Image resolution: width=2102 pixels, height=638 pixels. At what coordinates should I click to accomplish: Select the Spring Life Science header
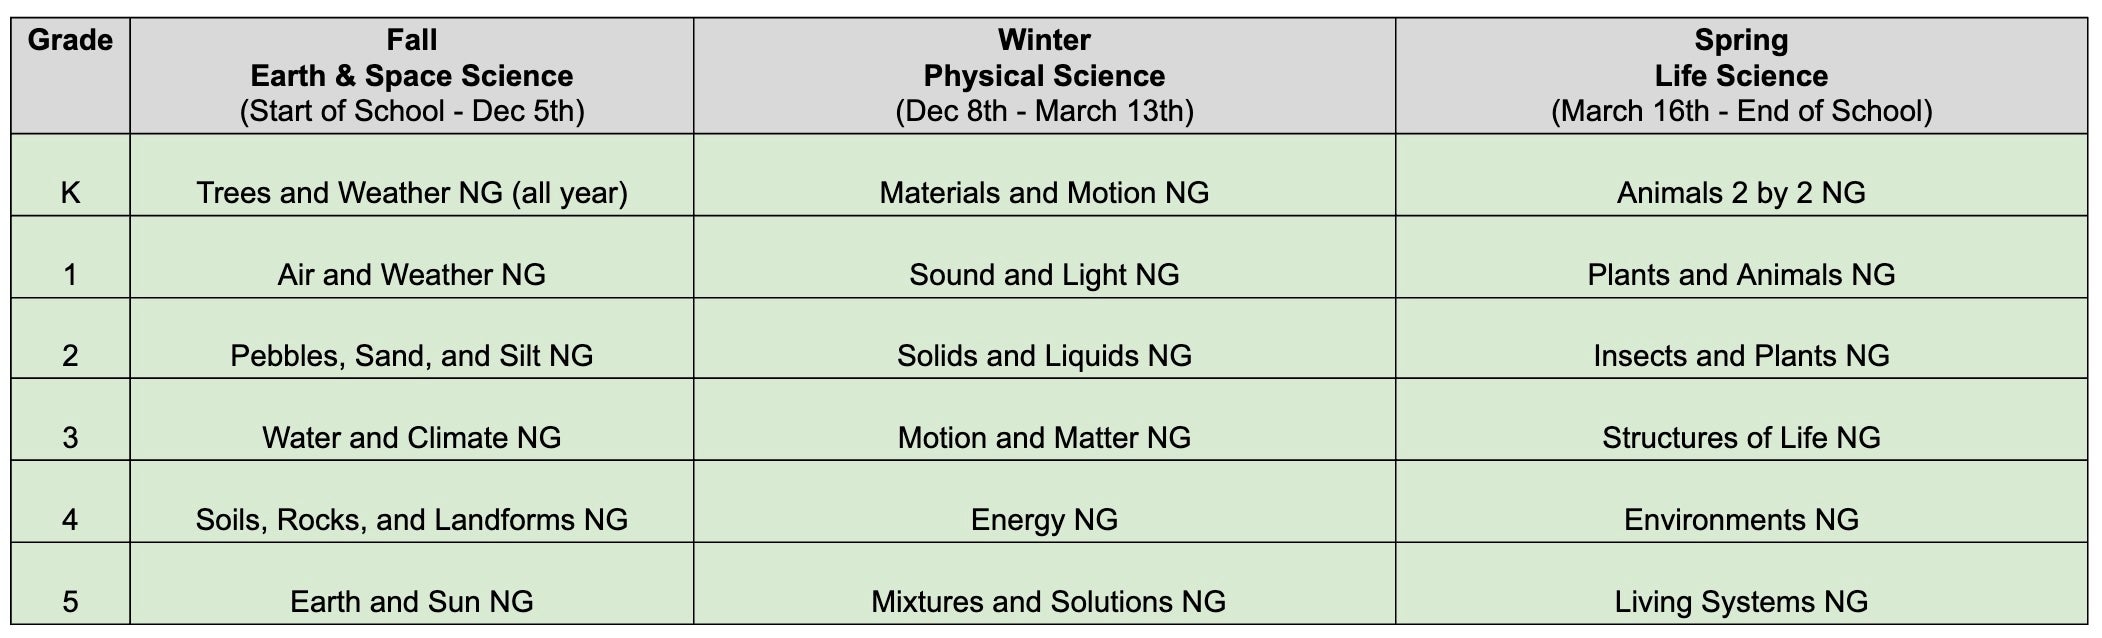tap(1741, 76)
